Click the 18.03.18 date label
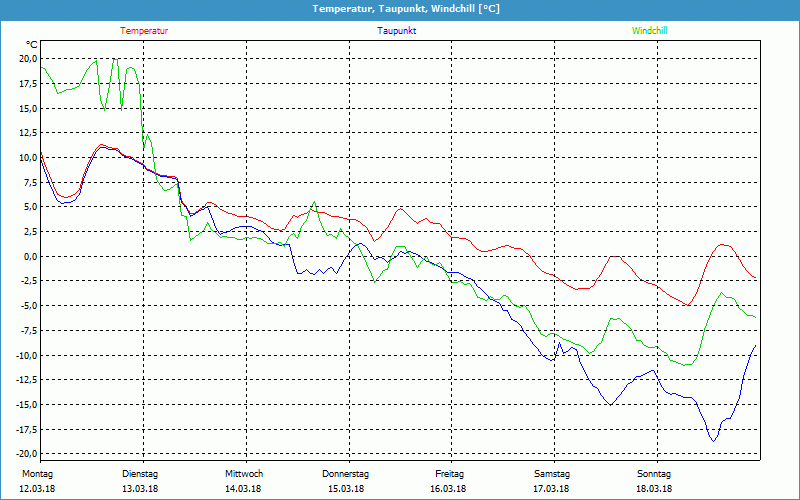800x500 pixels. pos(654,489)
